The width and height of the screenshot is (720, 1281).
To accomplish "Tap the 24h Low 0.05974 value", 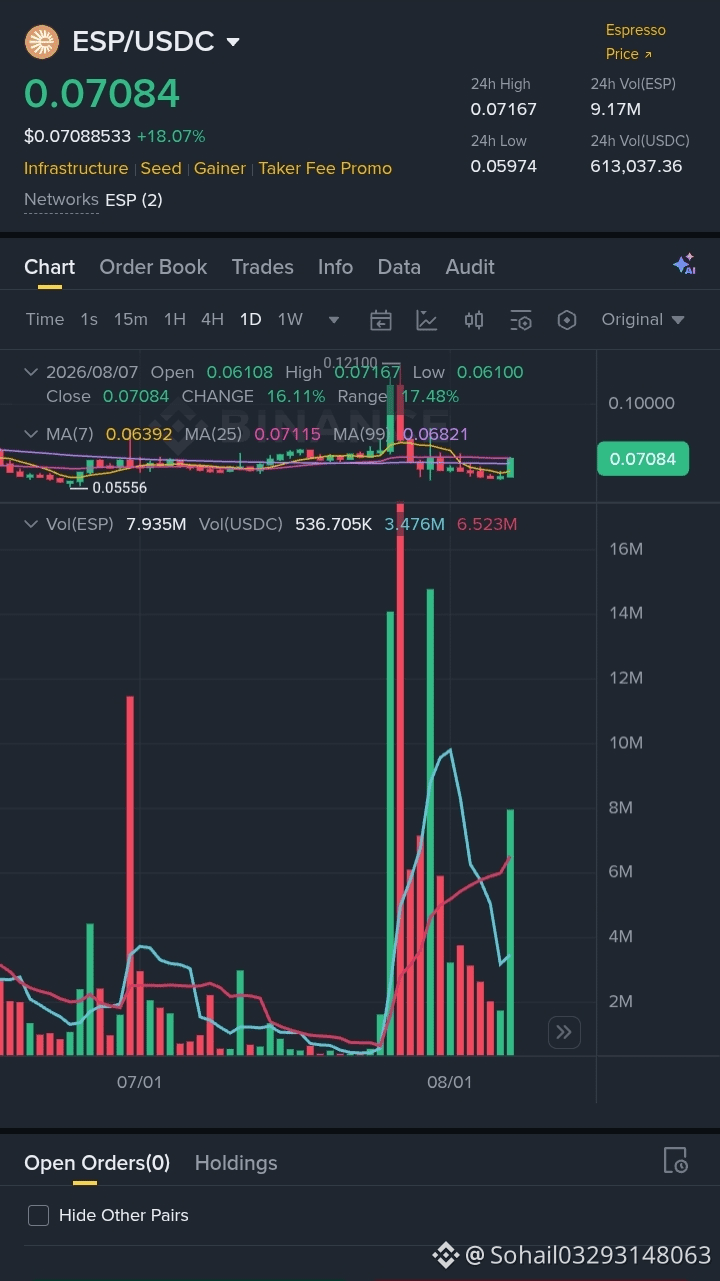I will [x=504, y=166].
